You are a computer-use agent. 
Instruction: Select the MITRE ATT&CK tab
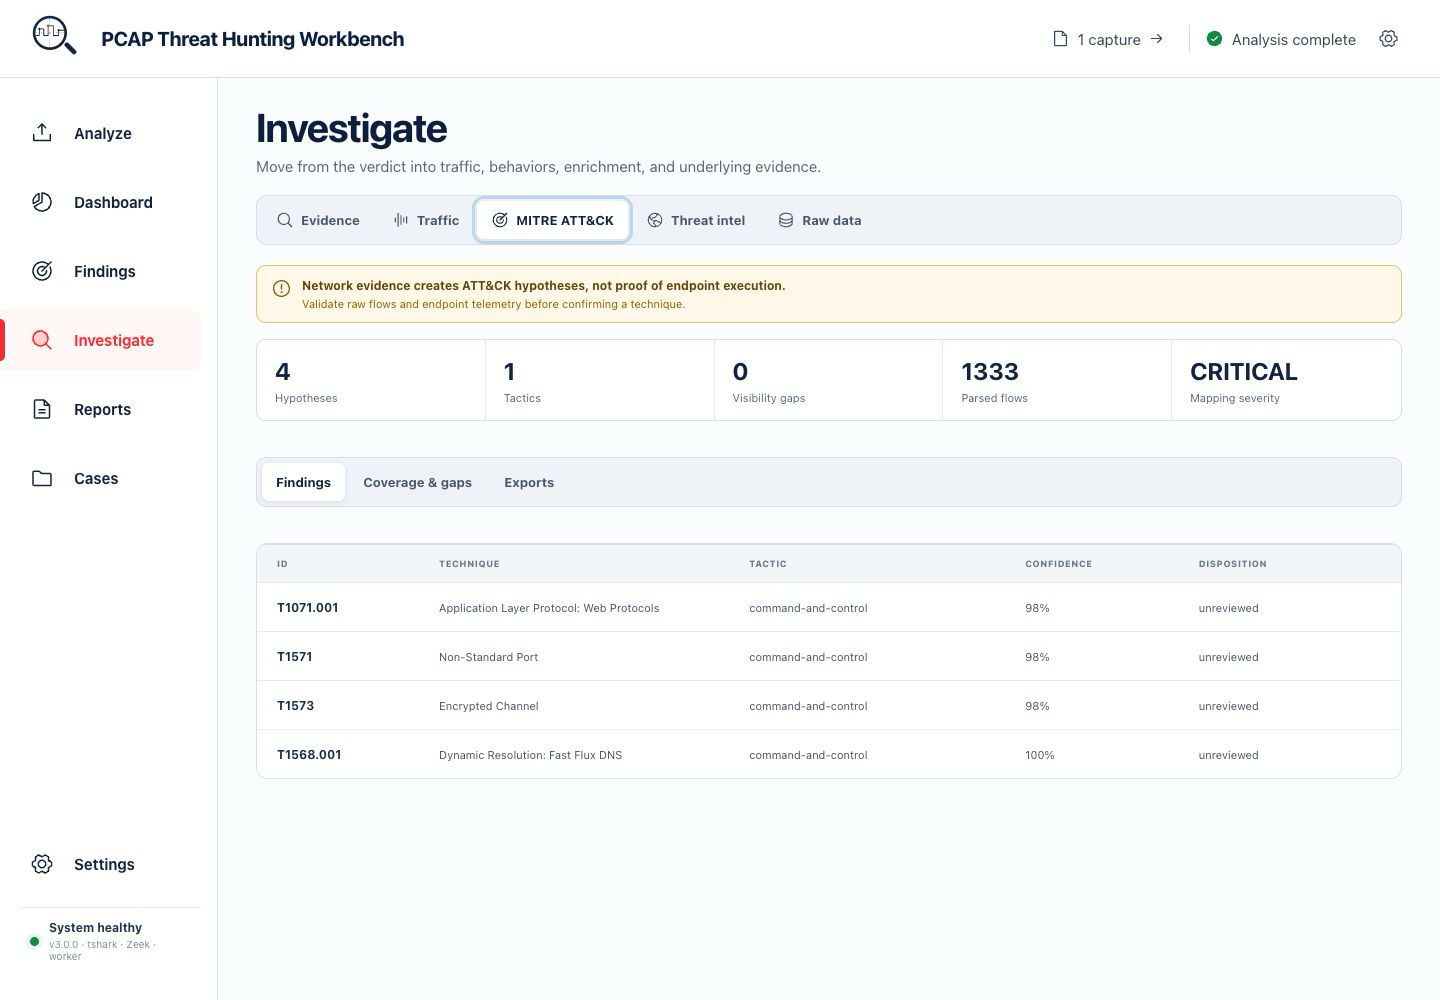(x=553, y=220)
